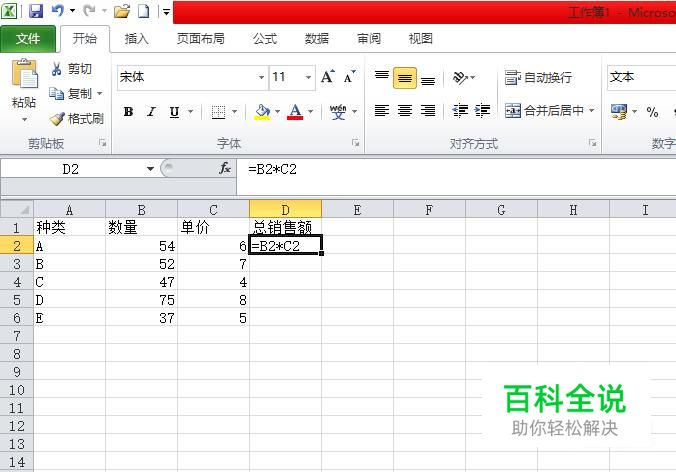
Task: Select row 2 header
Action: 17,246
